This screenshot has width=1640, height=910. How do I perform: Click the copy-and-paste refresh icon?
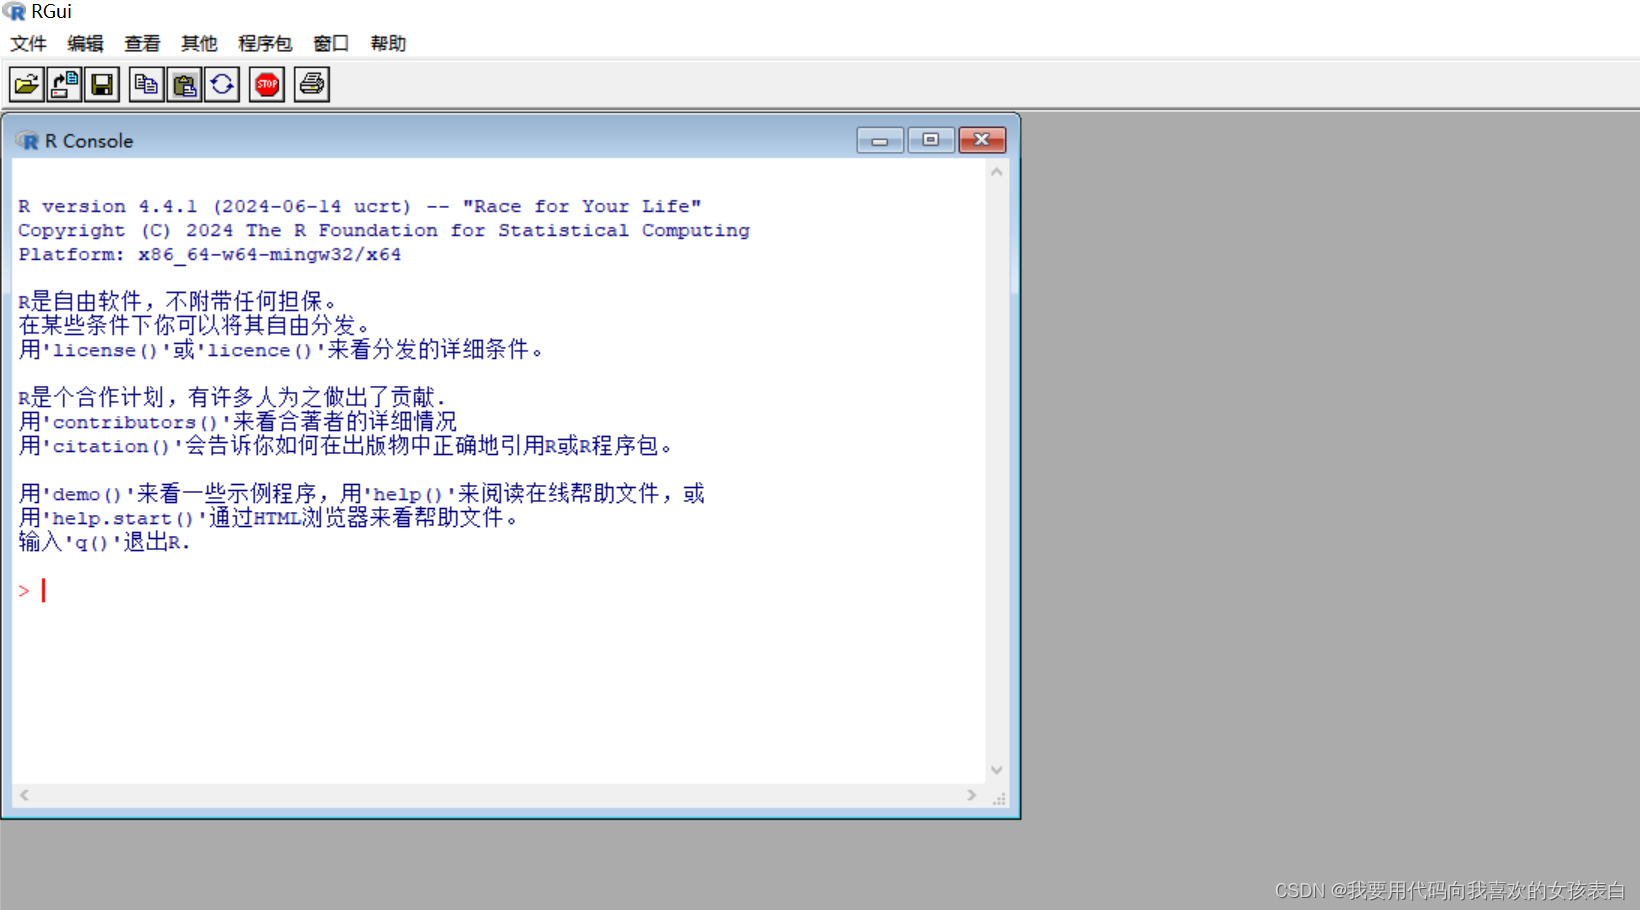coord(222,84)
